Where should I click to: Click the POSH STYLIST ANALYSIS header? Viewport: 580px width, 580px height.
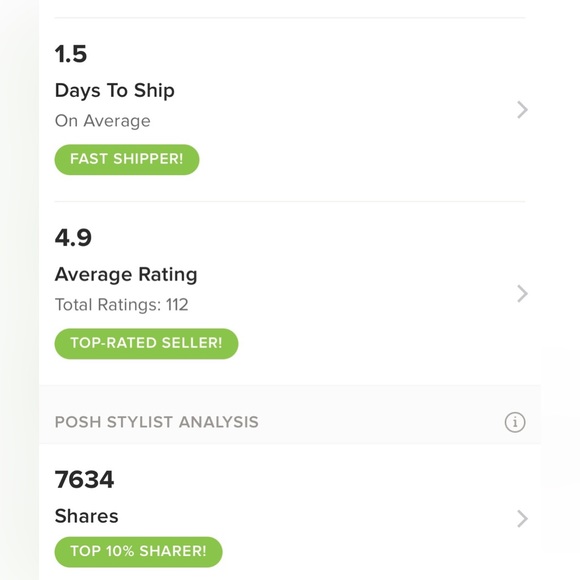[156, 422]
